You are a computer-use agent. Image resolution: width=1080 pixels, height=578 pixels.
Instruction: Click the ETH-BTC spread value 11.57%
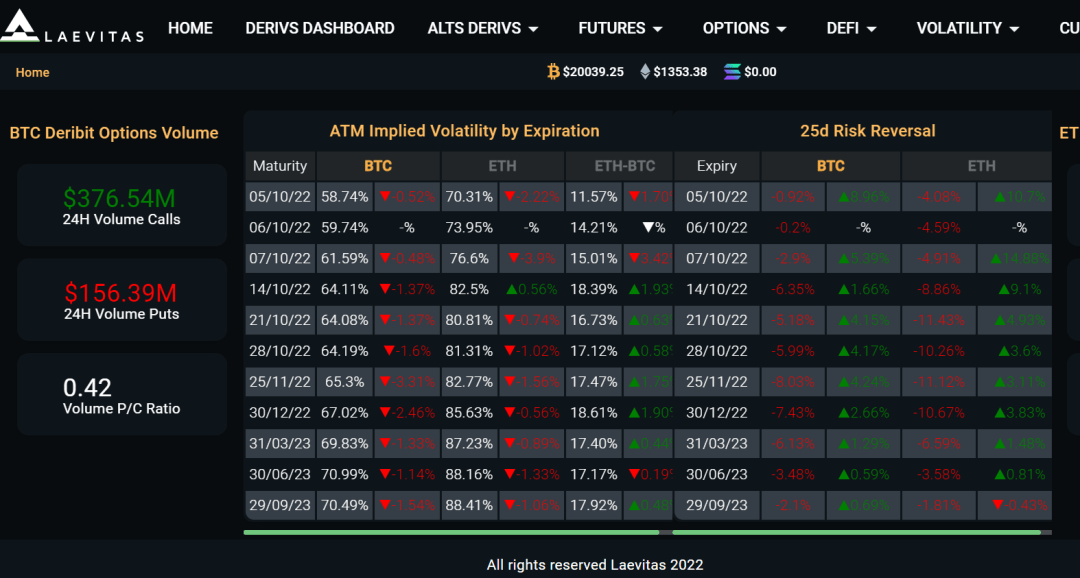pos(594,196)
